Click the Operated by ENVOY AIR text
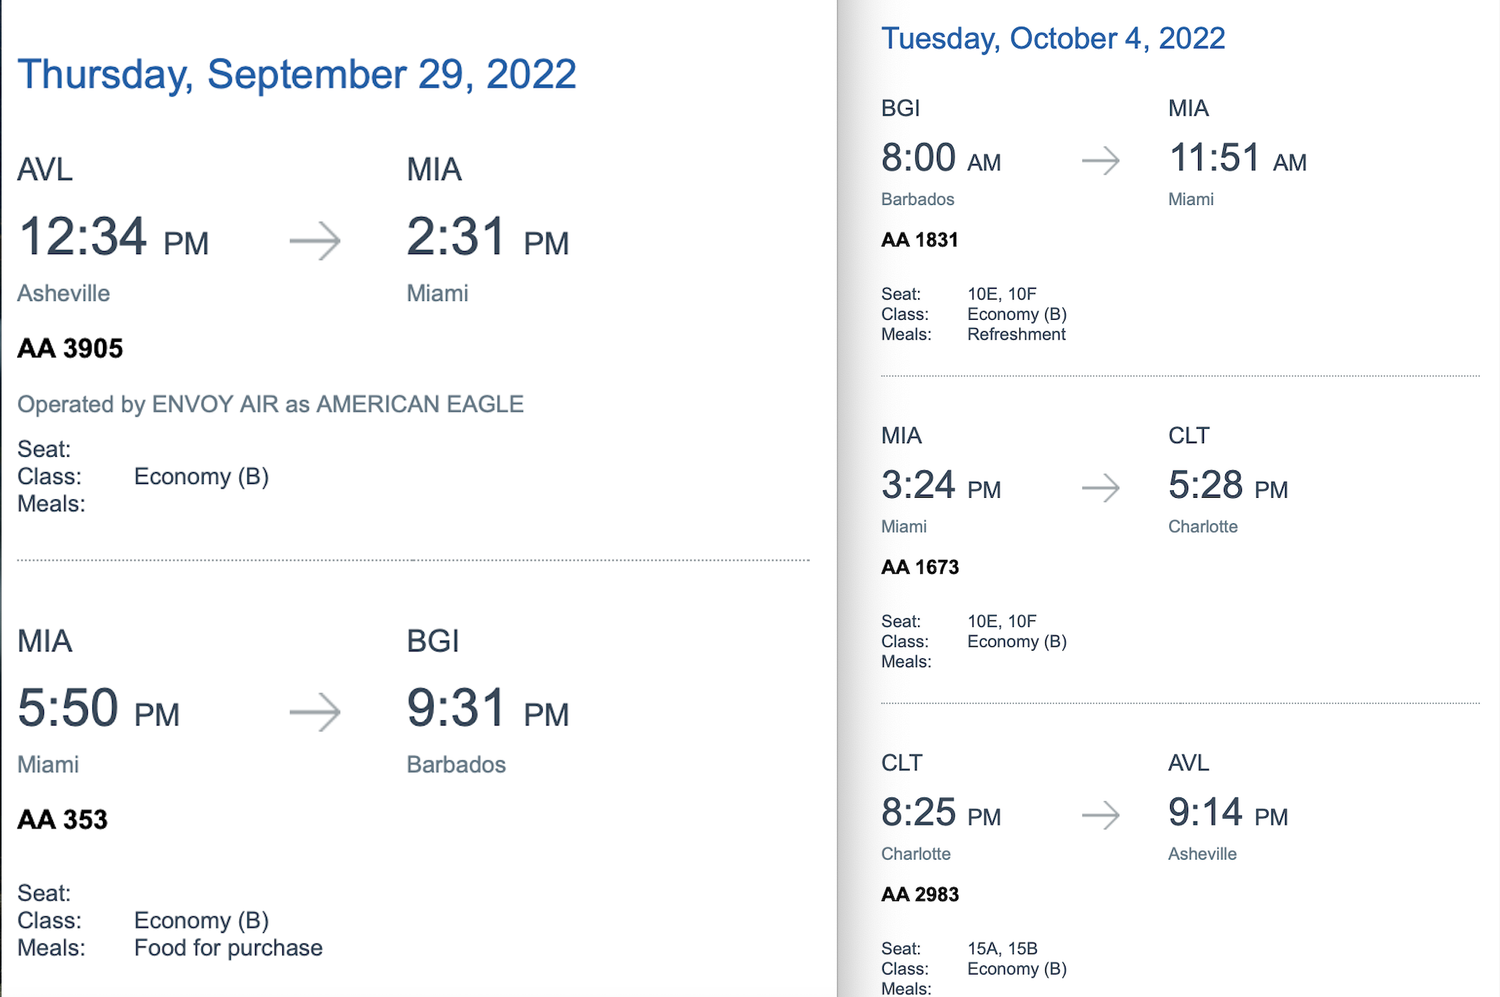Viewport: 1500px width, 997px height. tap(270, 404)
